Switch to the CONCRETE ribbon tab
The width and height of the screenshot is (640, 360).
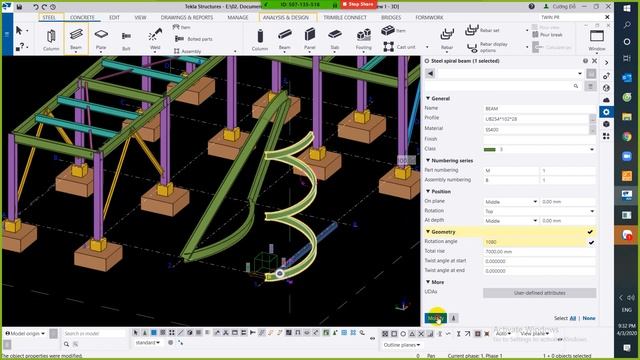pos(82,18)
